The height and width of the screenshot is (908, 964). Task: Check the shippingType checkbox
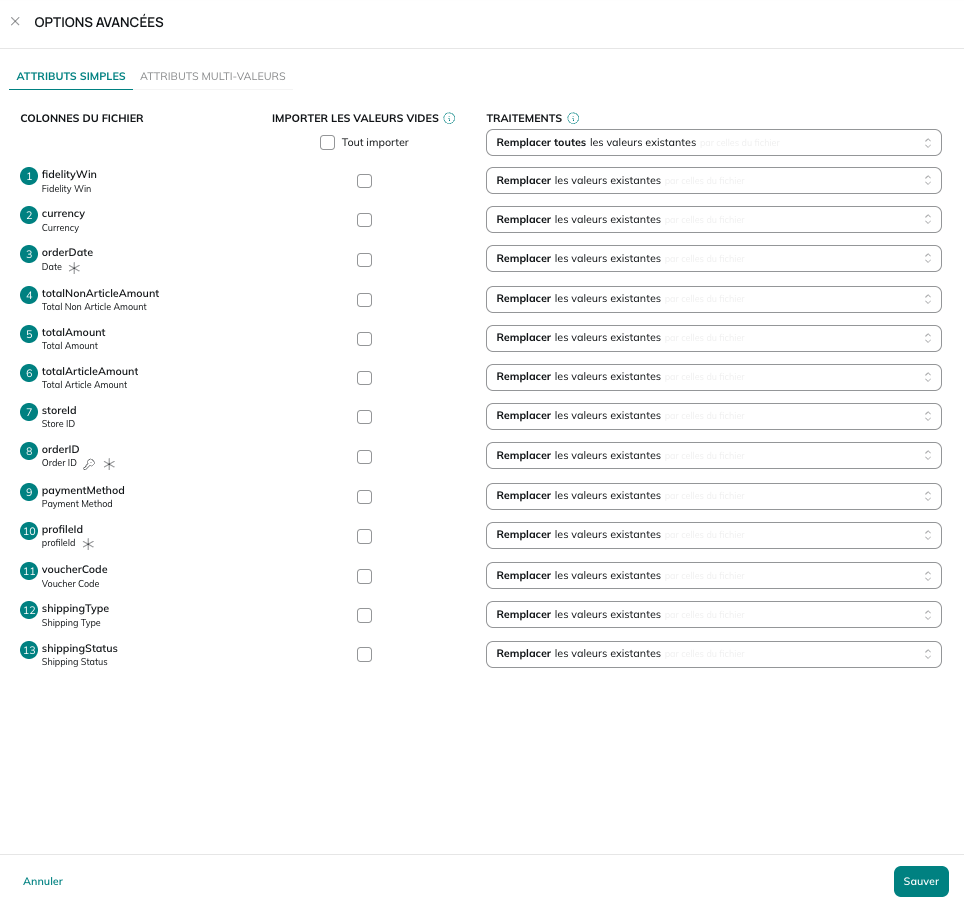point(365,615)
